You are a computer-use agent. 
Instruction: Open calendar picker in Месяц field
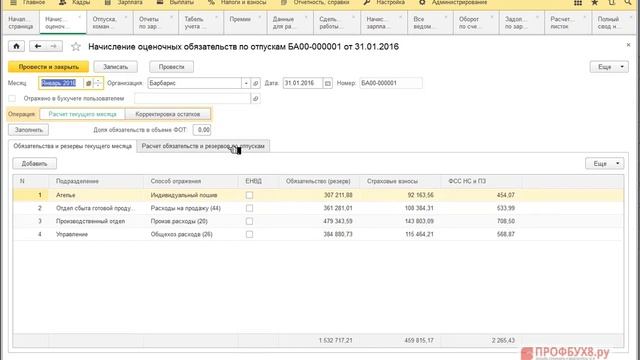tap(88, 83)
